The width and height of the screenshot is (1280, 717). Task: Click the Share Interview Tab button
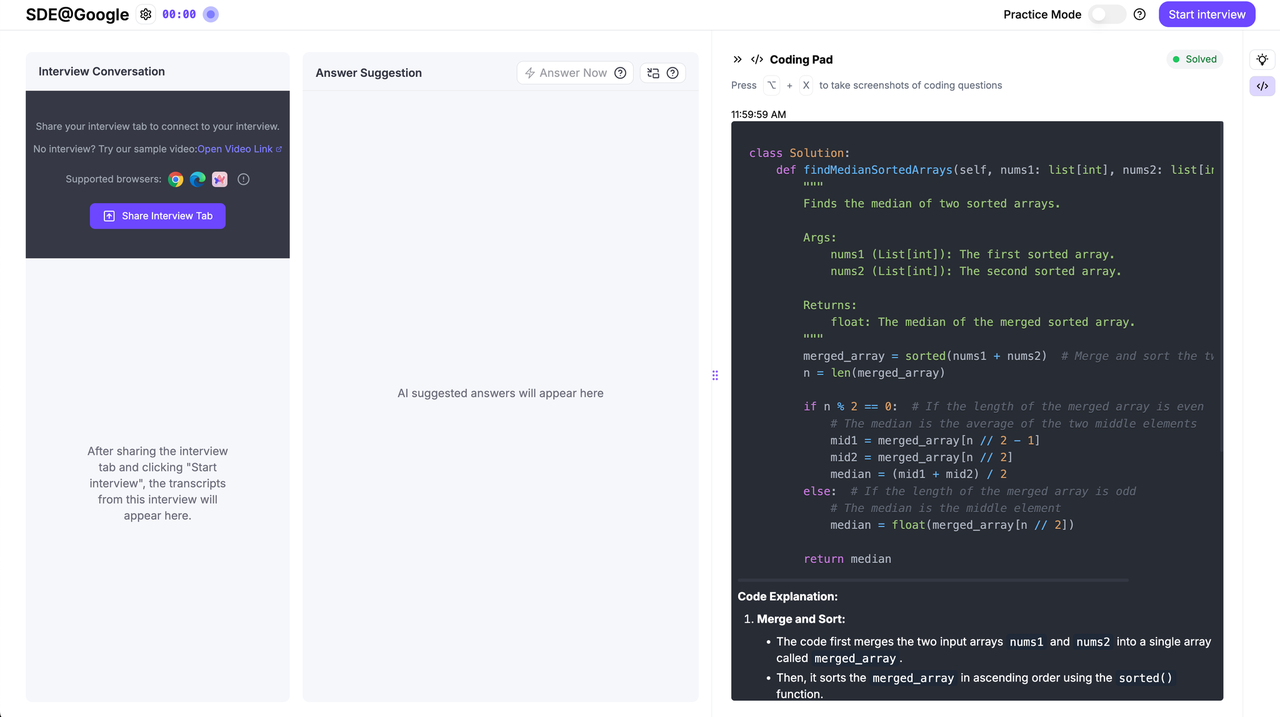coord(158,216)
